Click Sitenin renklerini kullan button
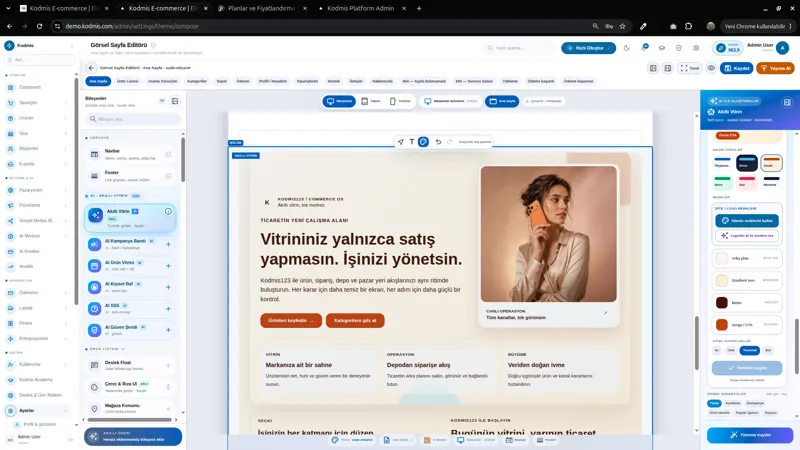800x450 pixels. tap(747, 220)
